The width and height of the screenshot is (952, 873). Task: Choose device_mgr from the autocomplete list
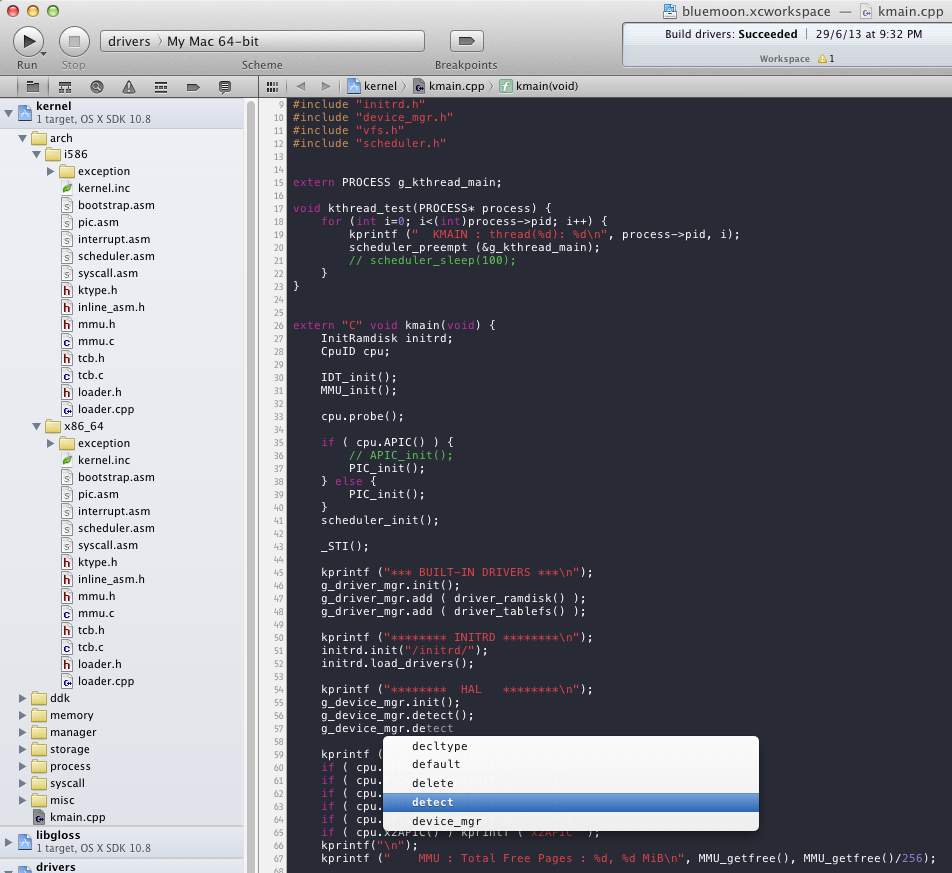[x=571, y=821]
